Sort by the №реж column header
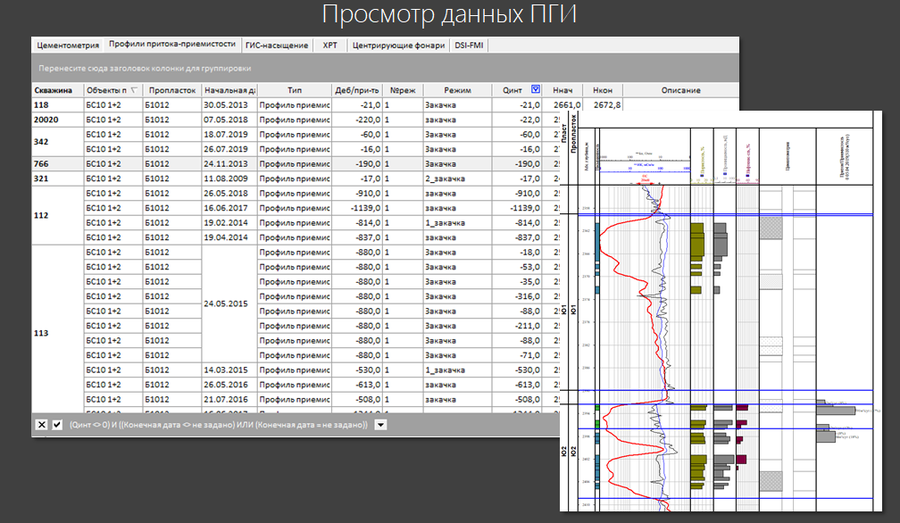Image resolution: width=900 pixels, height=523 pixels. [403, 90]
